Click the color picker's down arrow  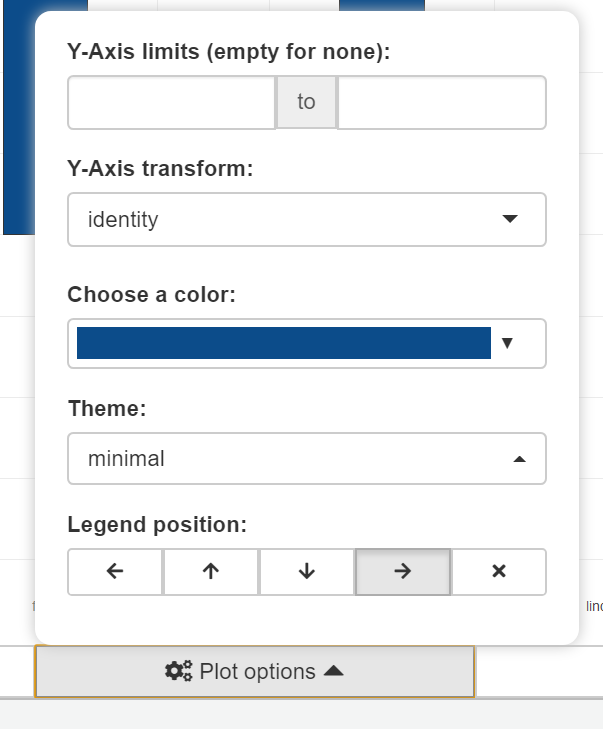507,343
